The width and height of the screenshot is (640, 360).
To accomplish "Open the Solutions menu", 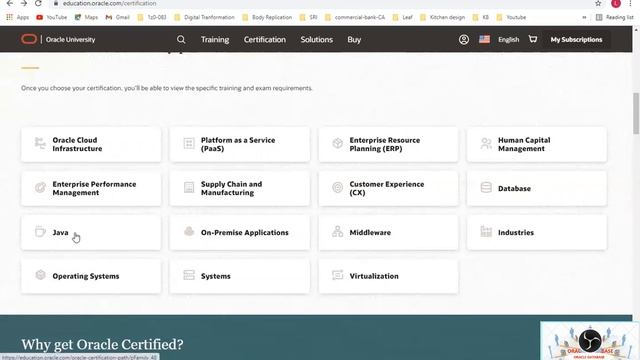I will coord(316,40).
